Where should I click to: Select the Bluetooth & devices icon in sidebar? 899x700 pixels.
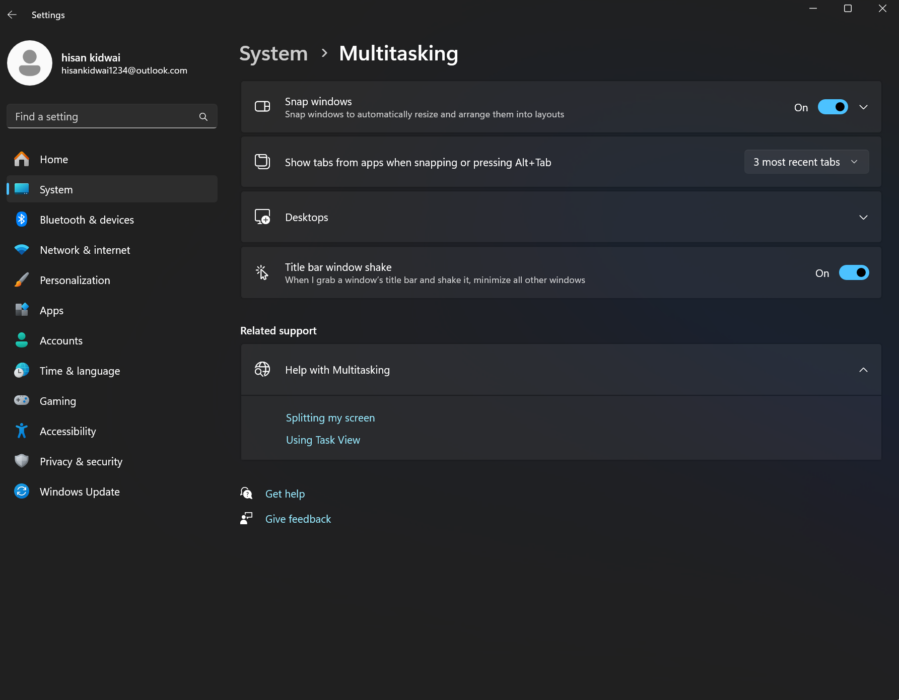pyautogui.click(x=22, y=219)
